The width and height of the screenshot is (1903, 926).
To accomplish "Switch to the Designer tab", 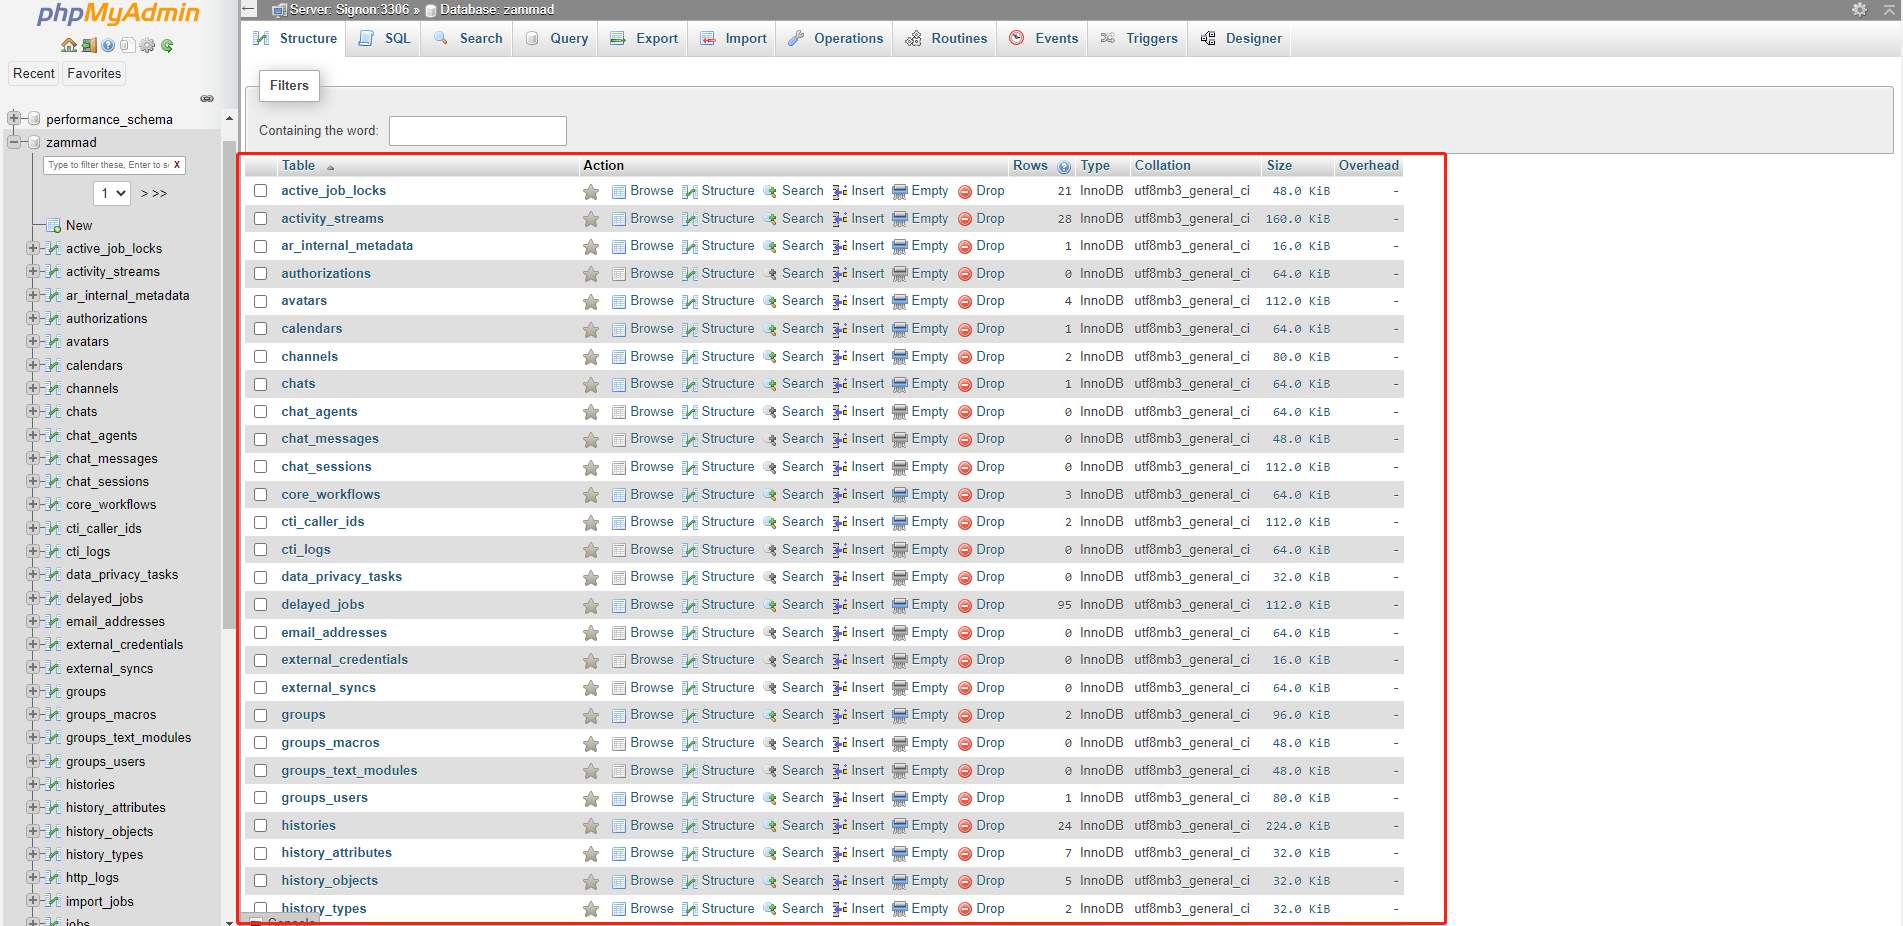I will (x=1241, y=39).
